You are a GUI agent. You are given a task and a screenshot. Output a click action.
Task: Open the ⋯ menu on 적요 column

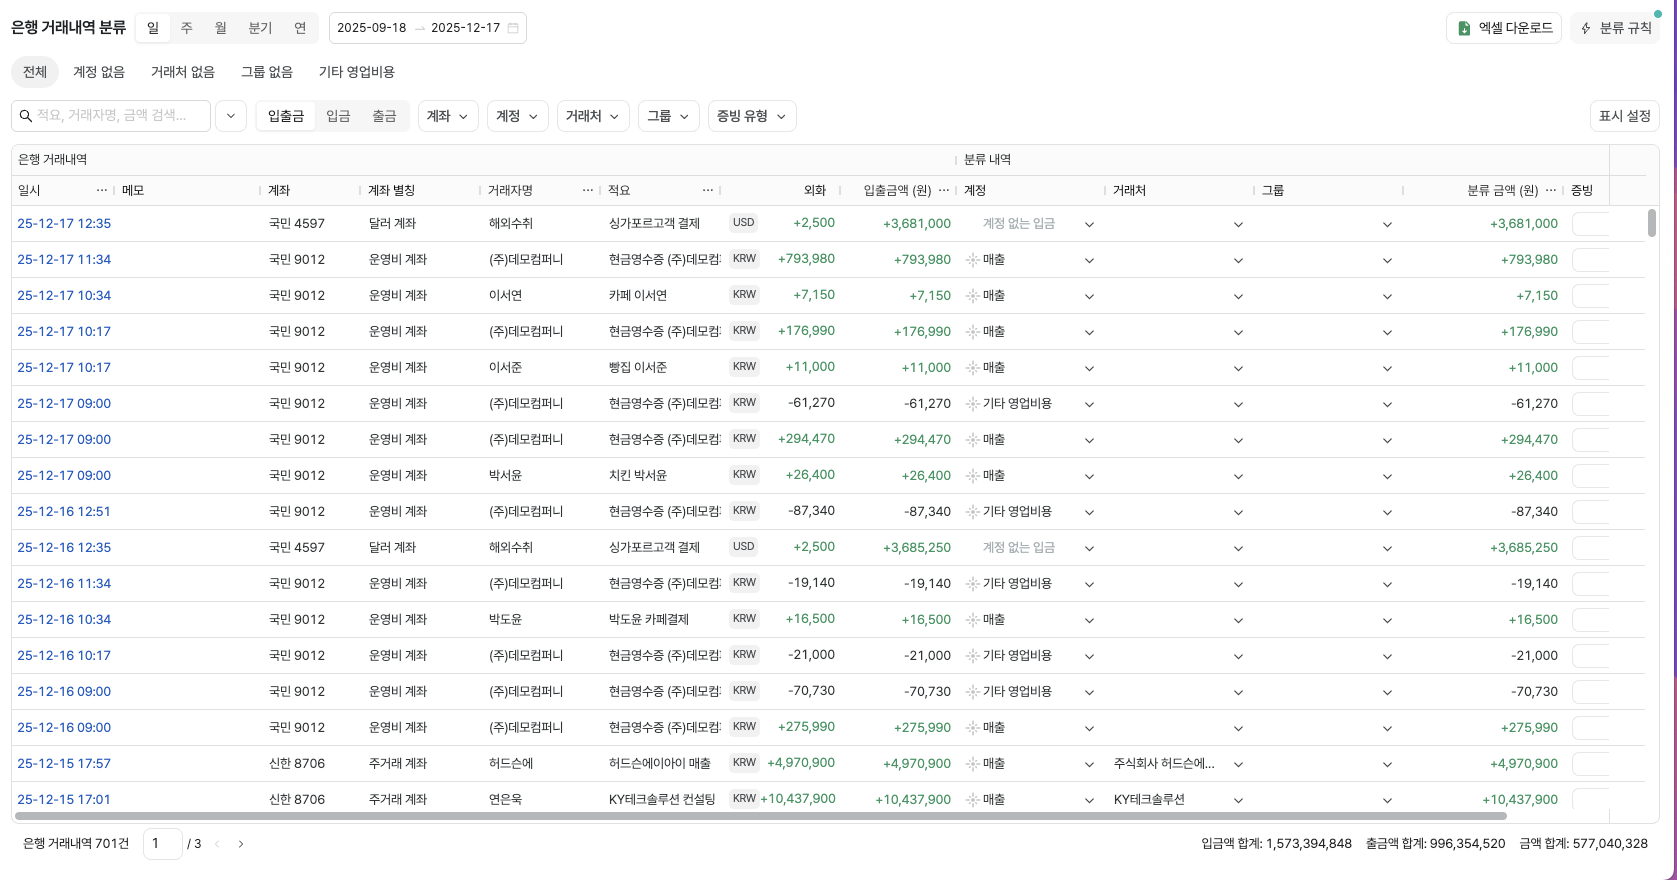[x=708, y=190]
